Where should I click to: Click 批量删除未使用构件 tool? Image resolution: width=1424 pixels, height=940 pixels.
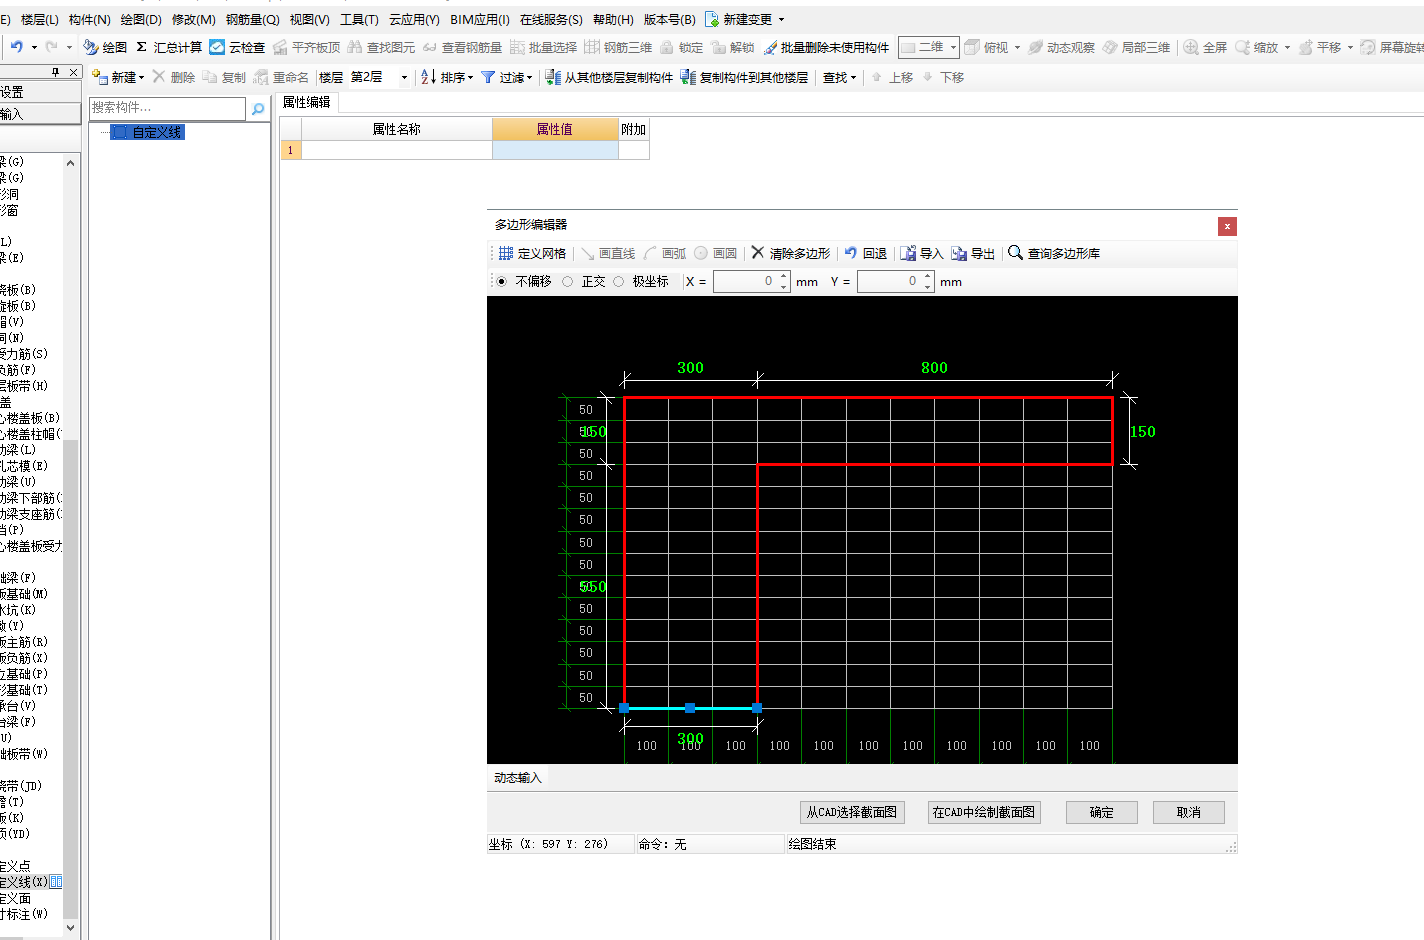[x=826, y=47]
